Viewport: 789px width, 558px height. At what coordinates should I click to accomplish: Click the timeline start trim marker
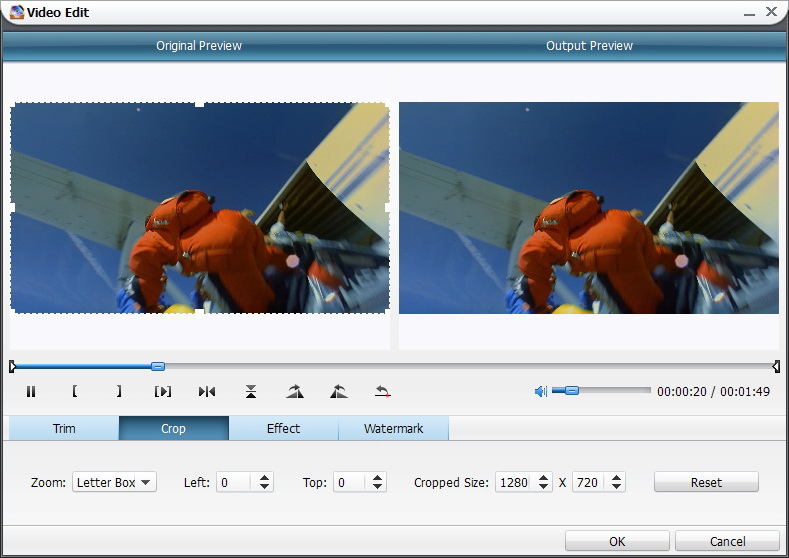point(13,366)
